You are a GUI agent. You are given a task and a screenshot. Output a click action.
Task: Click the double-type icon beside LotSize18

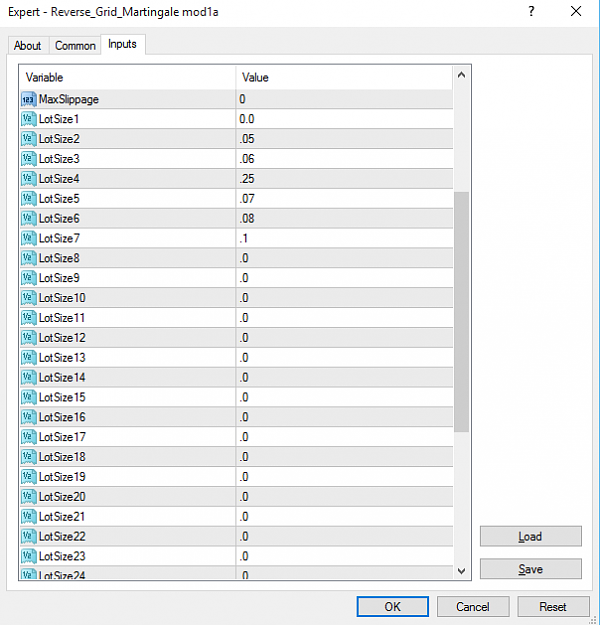(28, 457)
